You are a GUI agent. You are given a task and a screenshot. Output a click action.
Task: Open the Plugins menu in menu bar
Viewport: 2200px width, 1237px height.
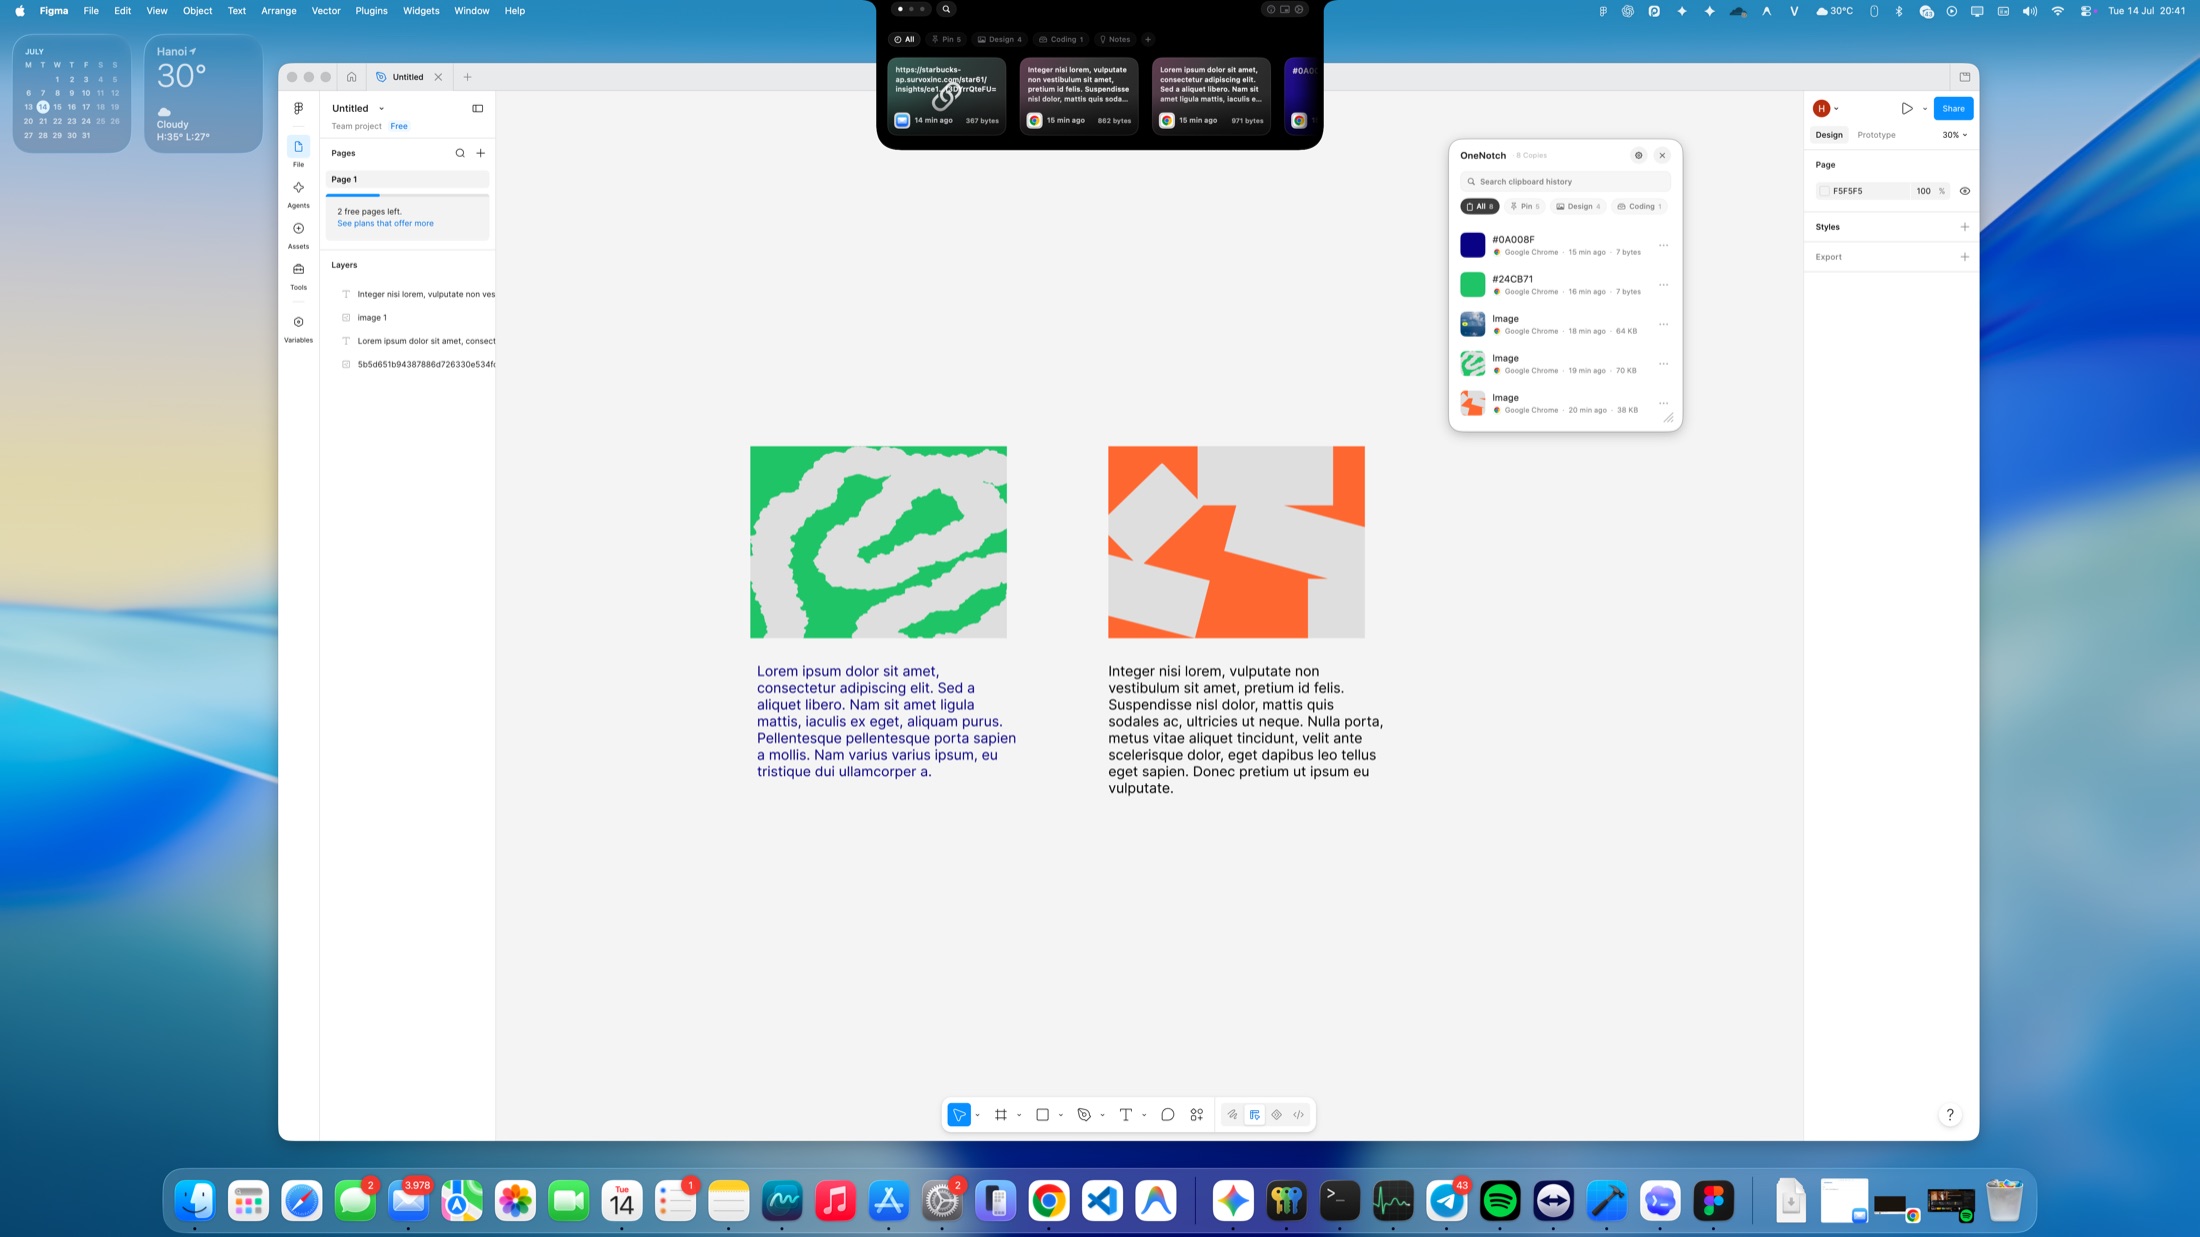click(371, 10)
